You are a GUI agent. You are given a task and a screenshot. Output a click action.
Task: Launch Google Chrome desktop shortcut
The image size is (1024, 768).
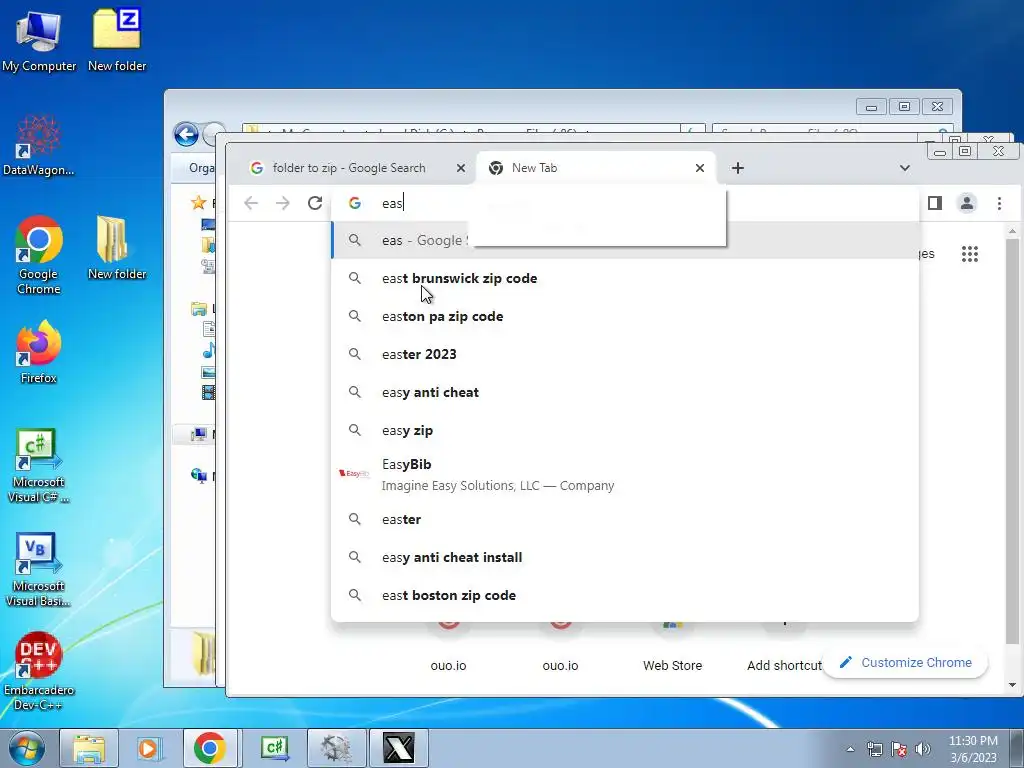tap(39, 255)
